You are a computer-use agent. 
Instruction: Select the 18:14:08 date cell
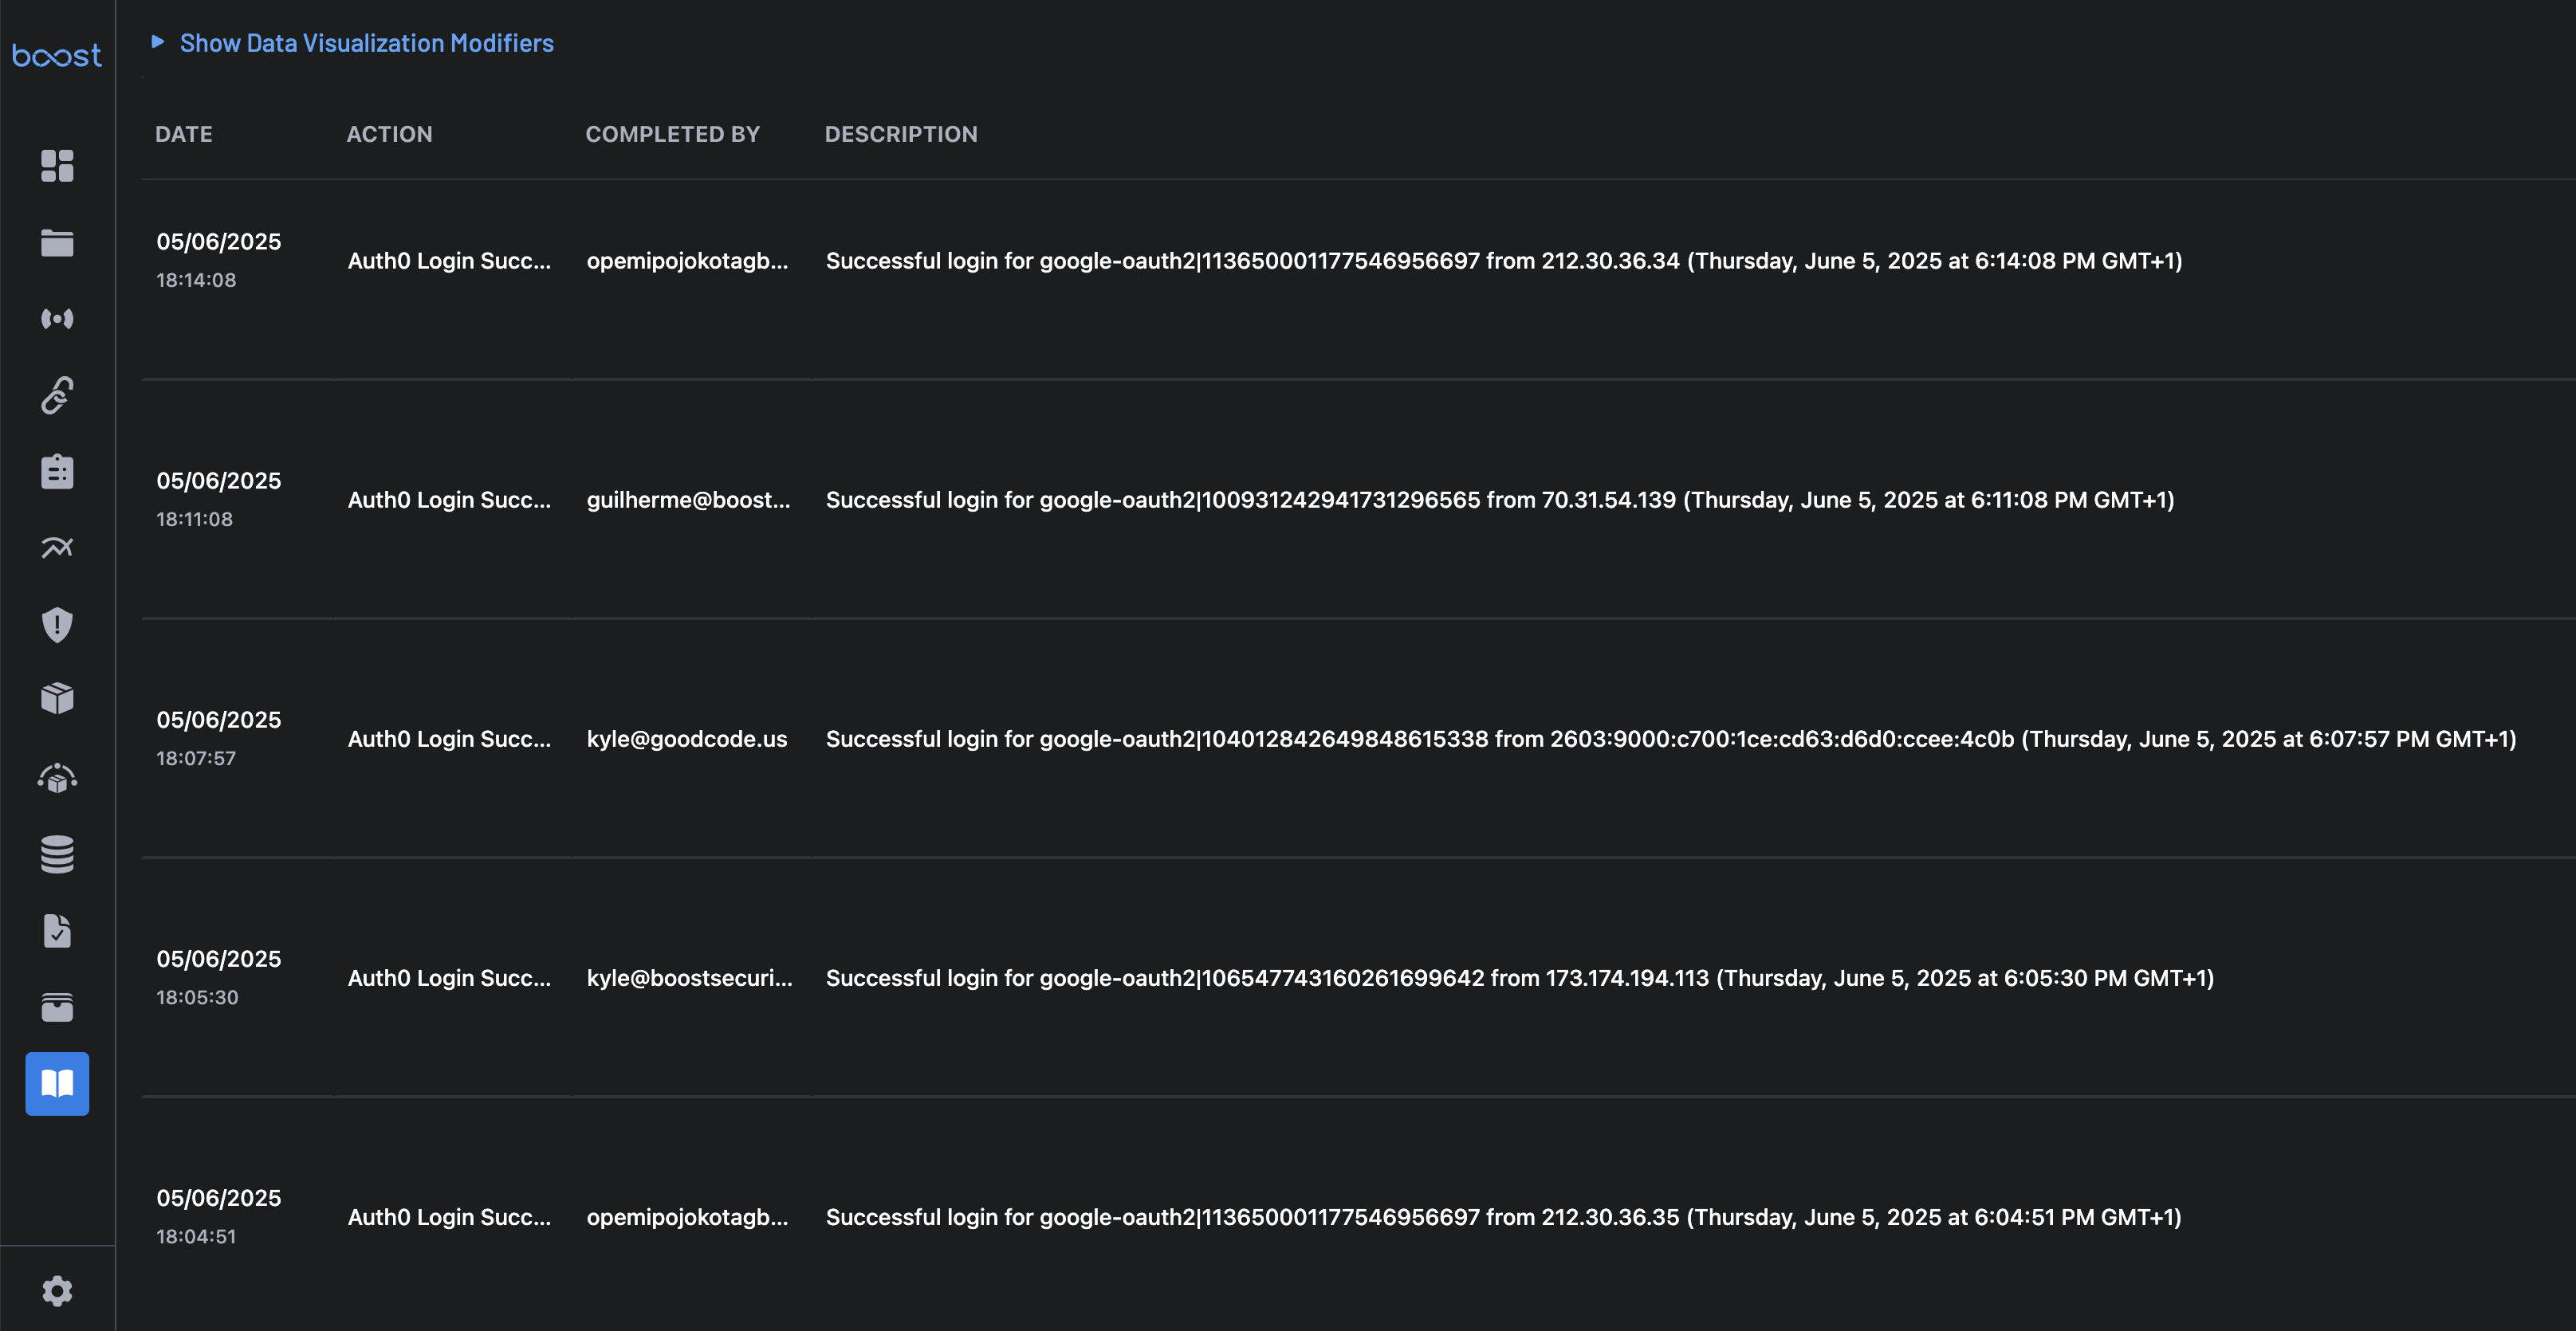[218, 260]
